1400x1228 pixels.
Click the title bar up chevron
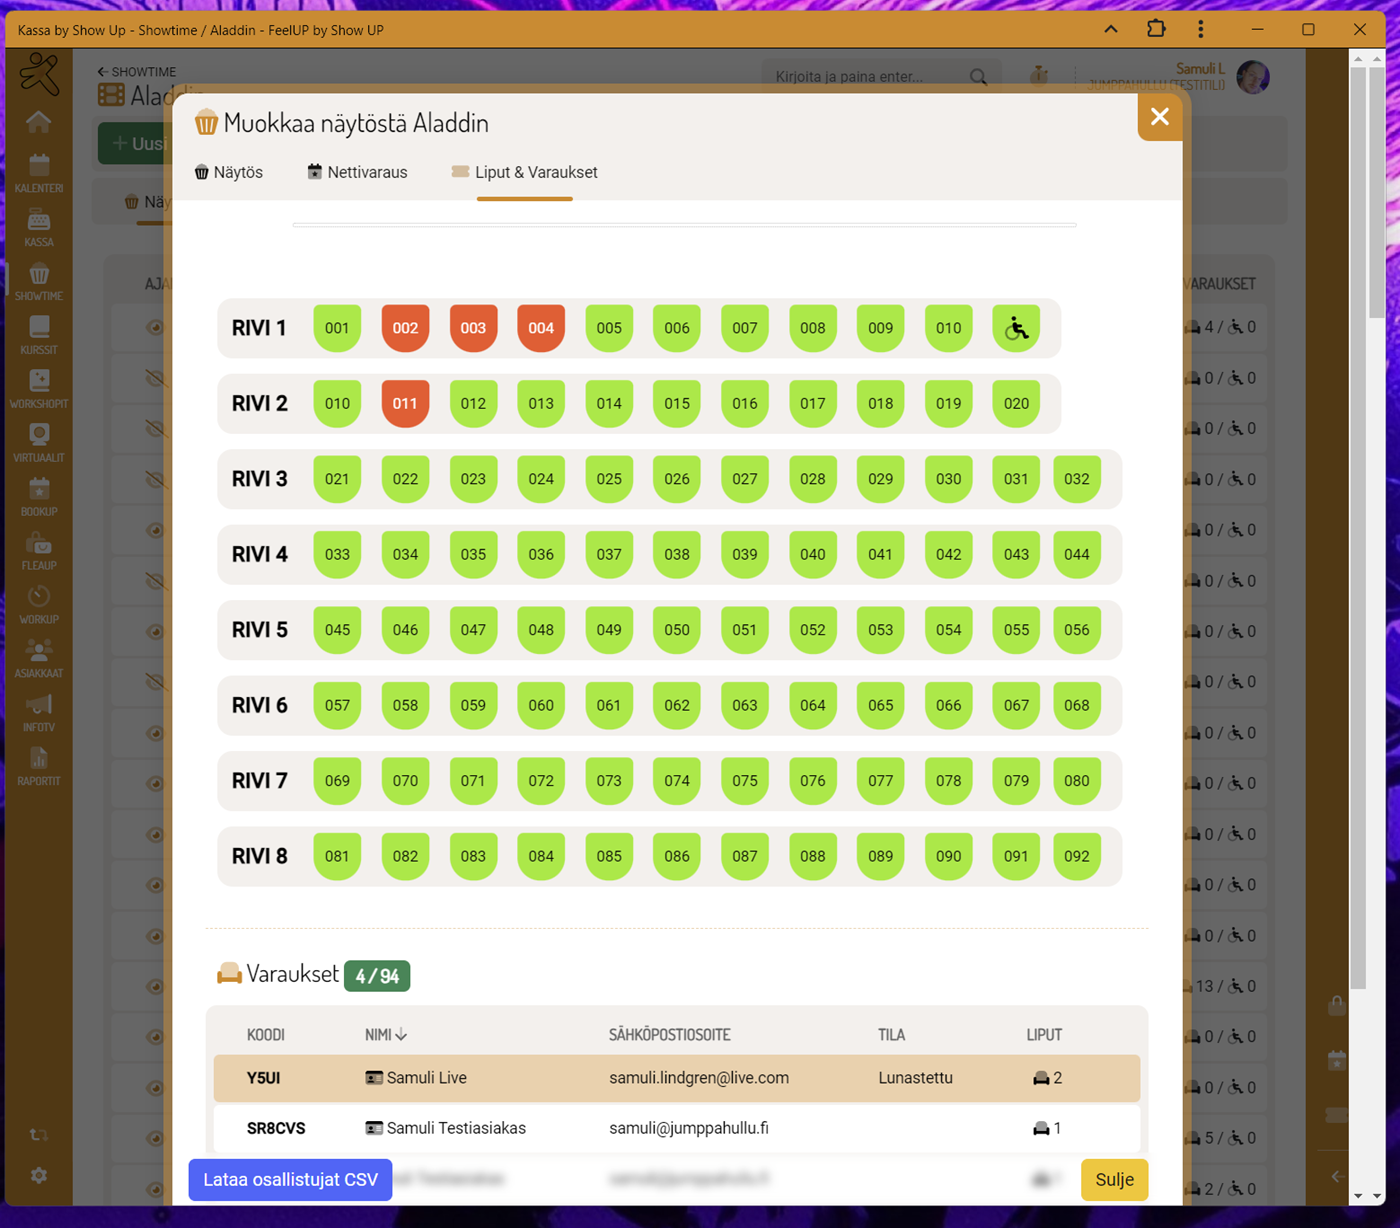(x=1111, y=29)
